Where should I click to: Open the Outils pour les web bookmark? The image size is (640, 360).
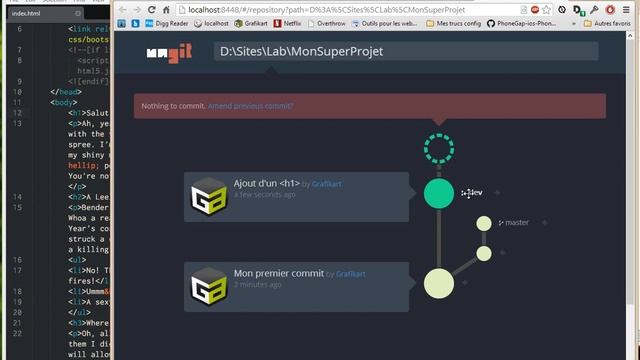coord(384,24)
